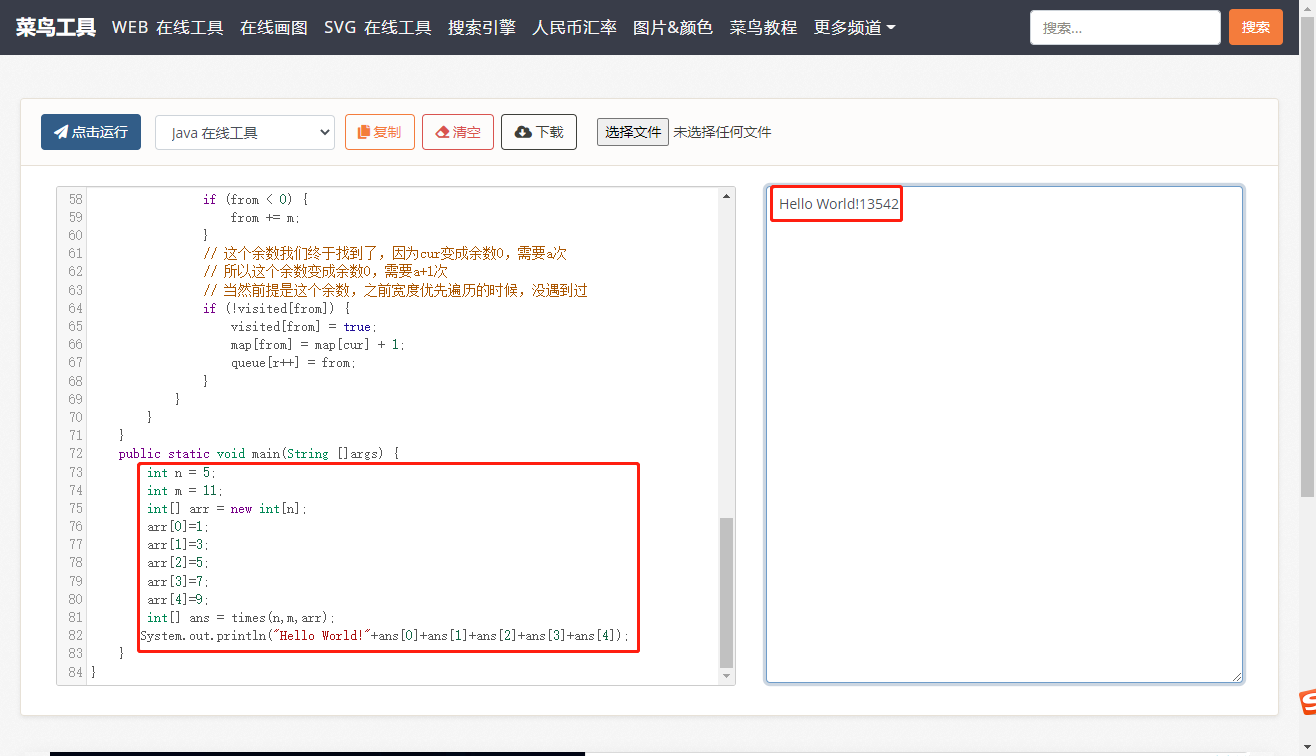This screenshot has height=756, width=1316.
Task: Click the 'public static void main' line
Action: 259,453
